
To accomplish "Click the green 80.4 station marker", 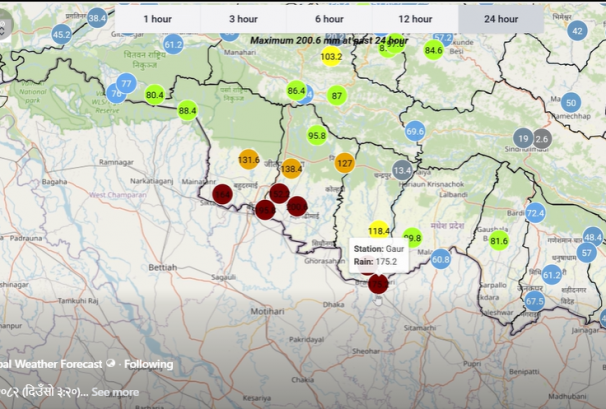I will pos(154,95).
